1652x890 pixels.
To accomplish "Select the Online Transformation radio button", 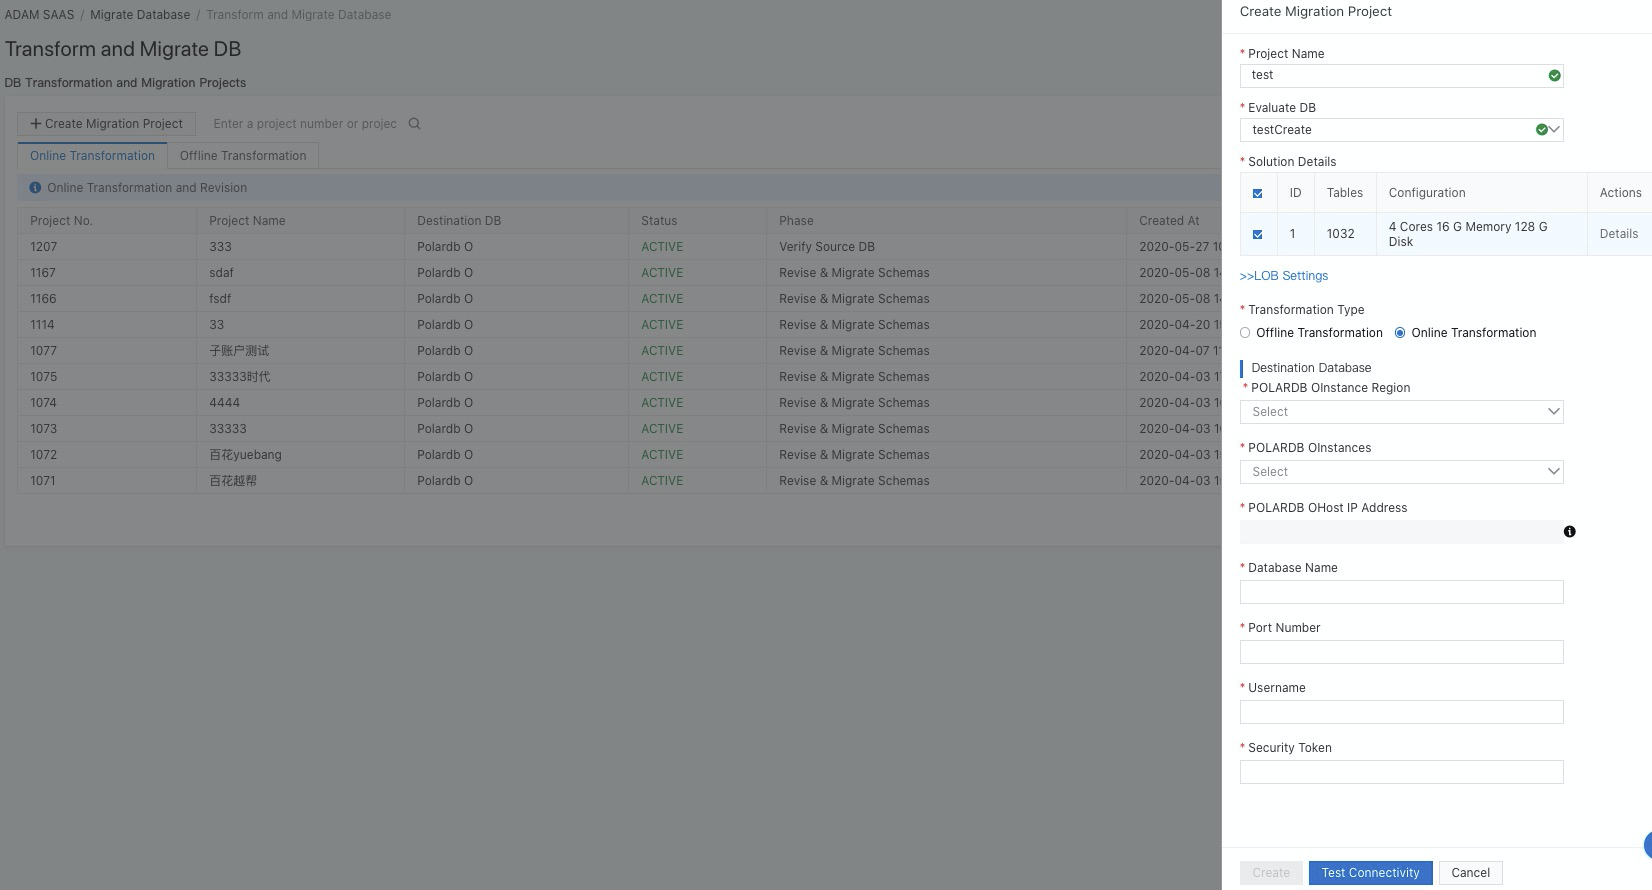I will pos(1400,333).
